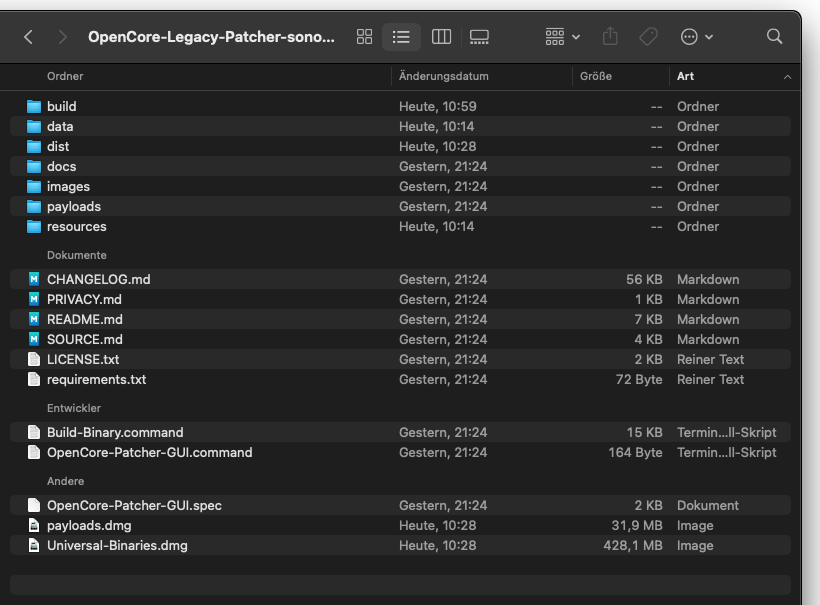This screenshot has height=605, width=820.
Task: Click the Entwickler group heading
Action: [x=74, y=408]
